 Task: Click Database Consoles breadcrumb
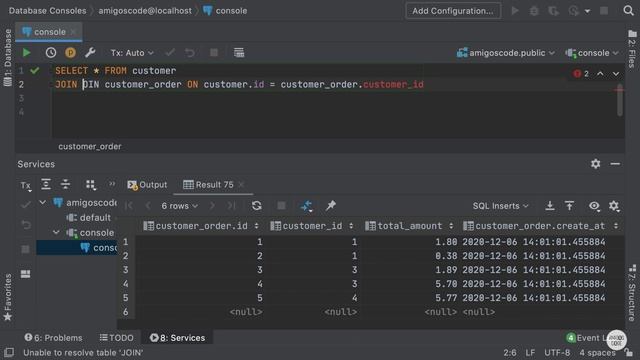pyautogui.click(x=48, y=11)
